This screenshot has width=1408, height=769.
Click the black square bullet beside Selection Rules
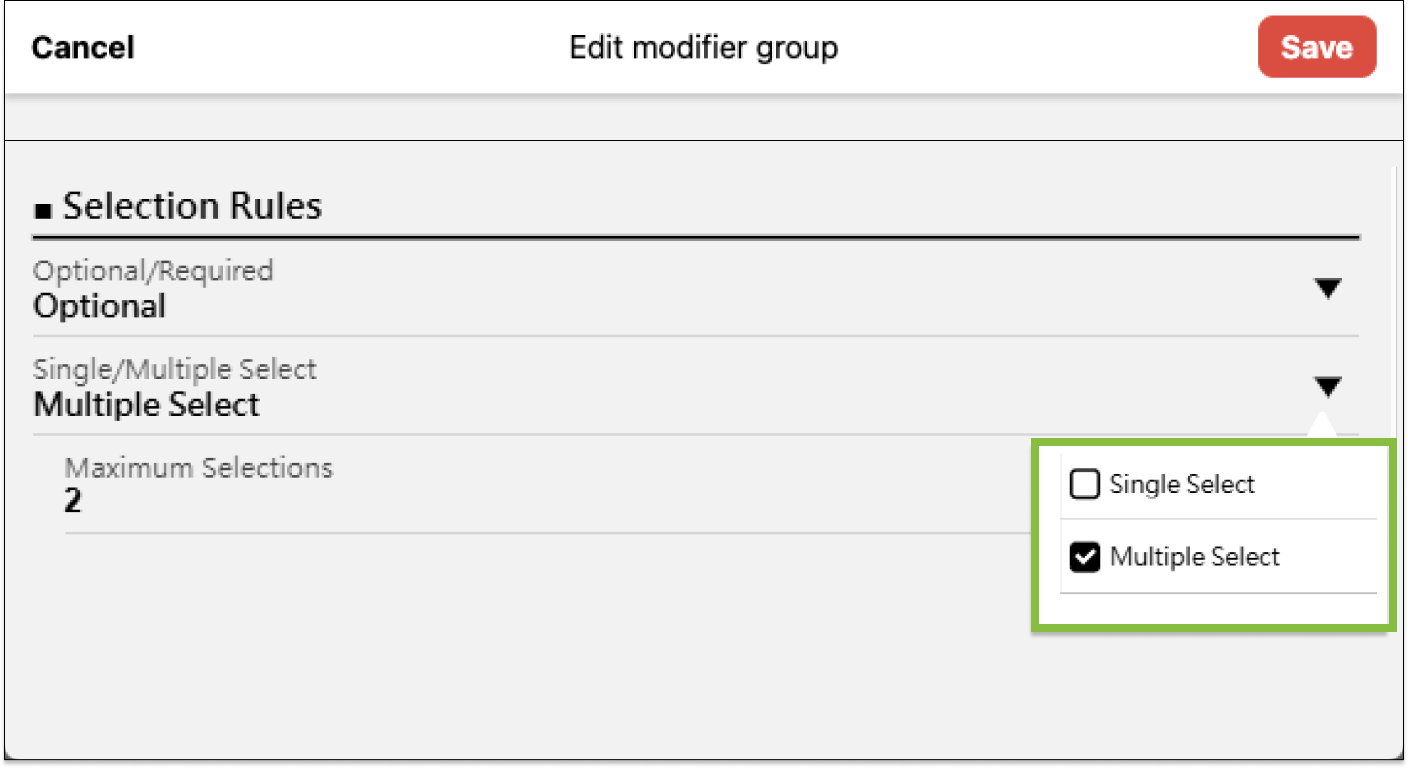coord(42,211)
